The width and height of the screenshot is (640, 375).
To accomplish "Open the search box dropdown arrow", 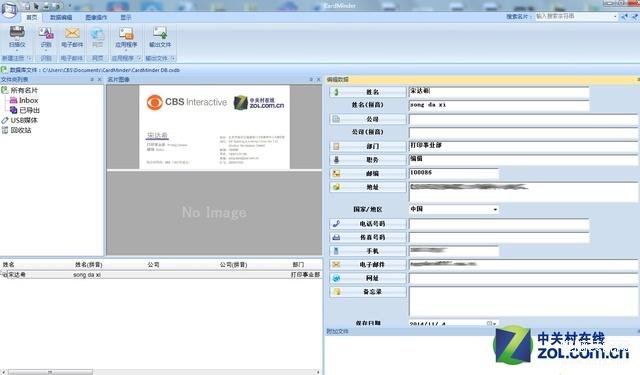I will [x=615, y=17].
